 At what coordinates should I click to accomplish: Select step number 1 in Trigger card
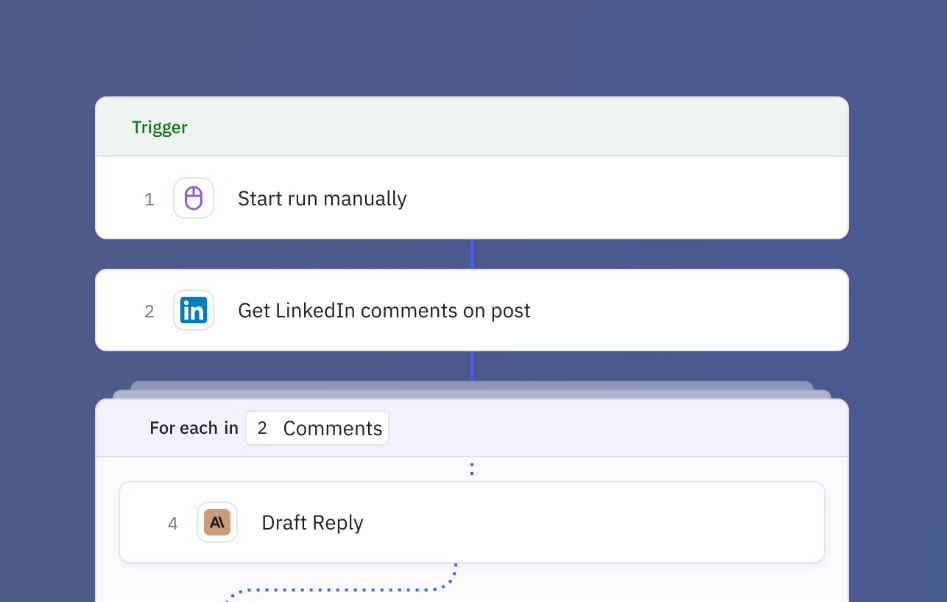[149, 200]
